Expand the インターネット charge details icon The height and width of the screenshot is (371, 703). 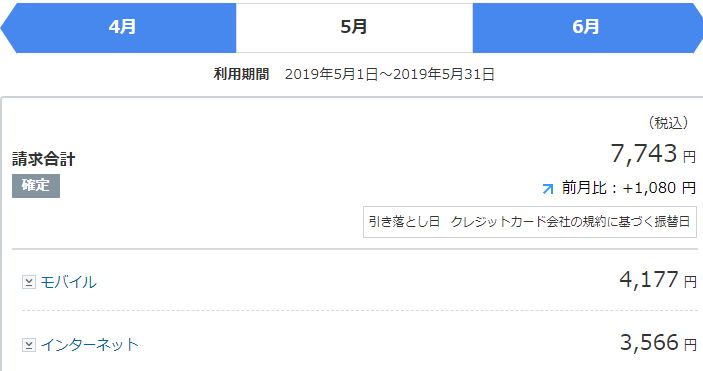point(29,345)
